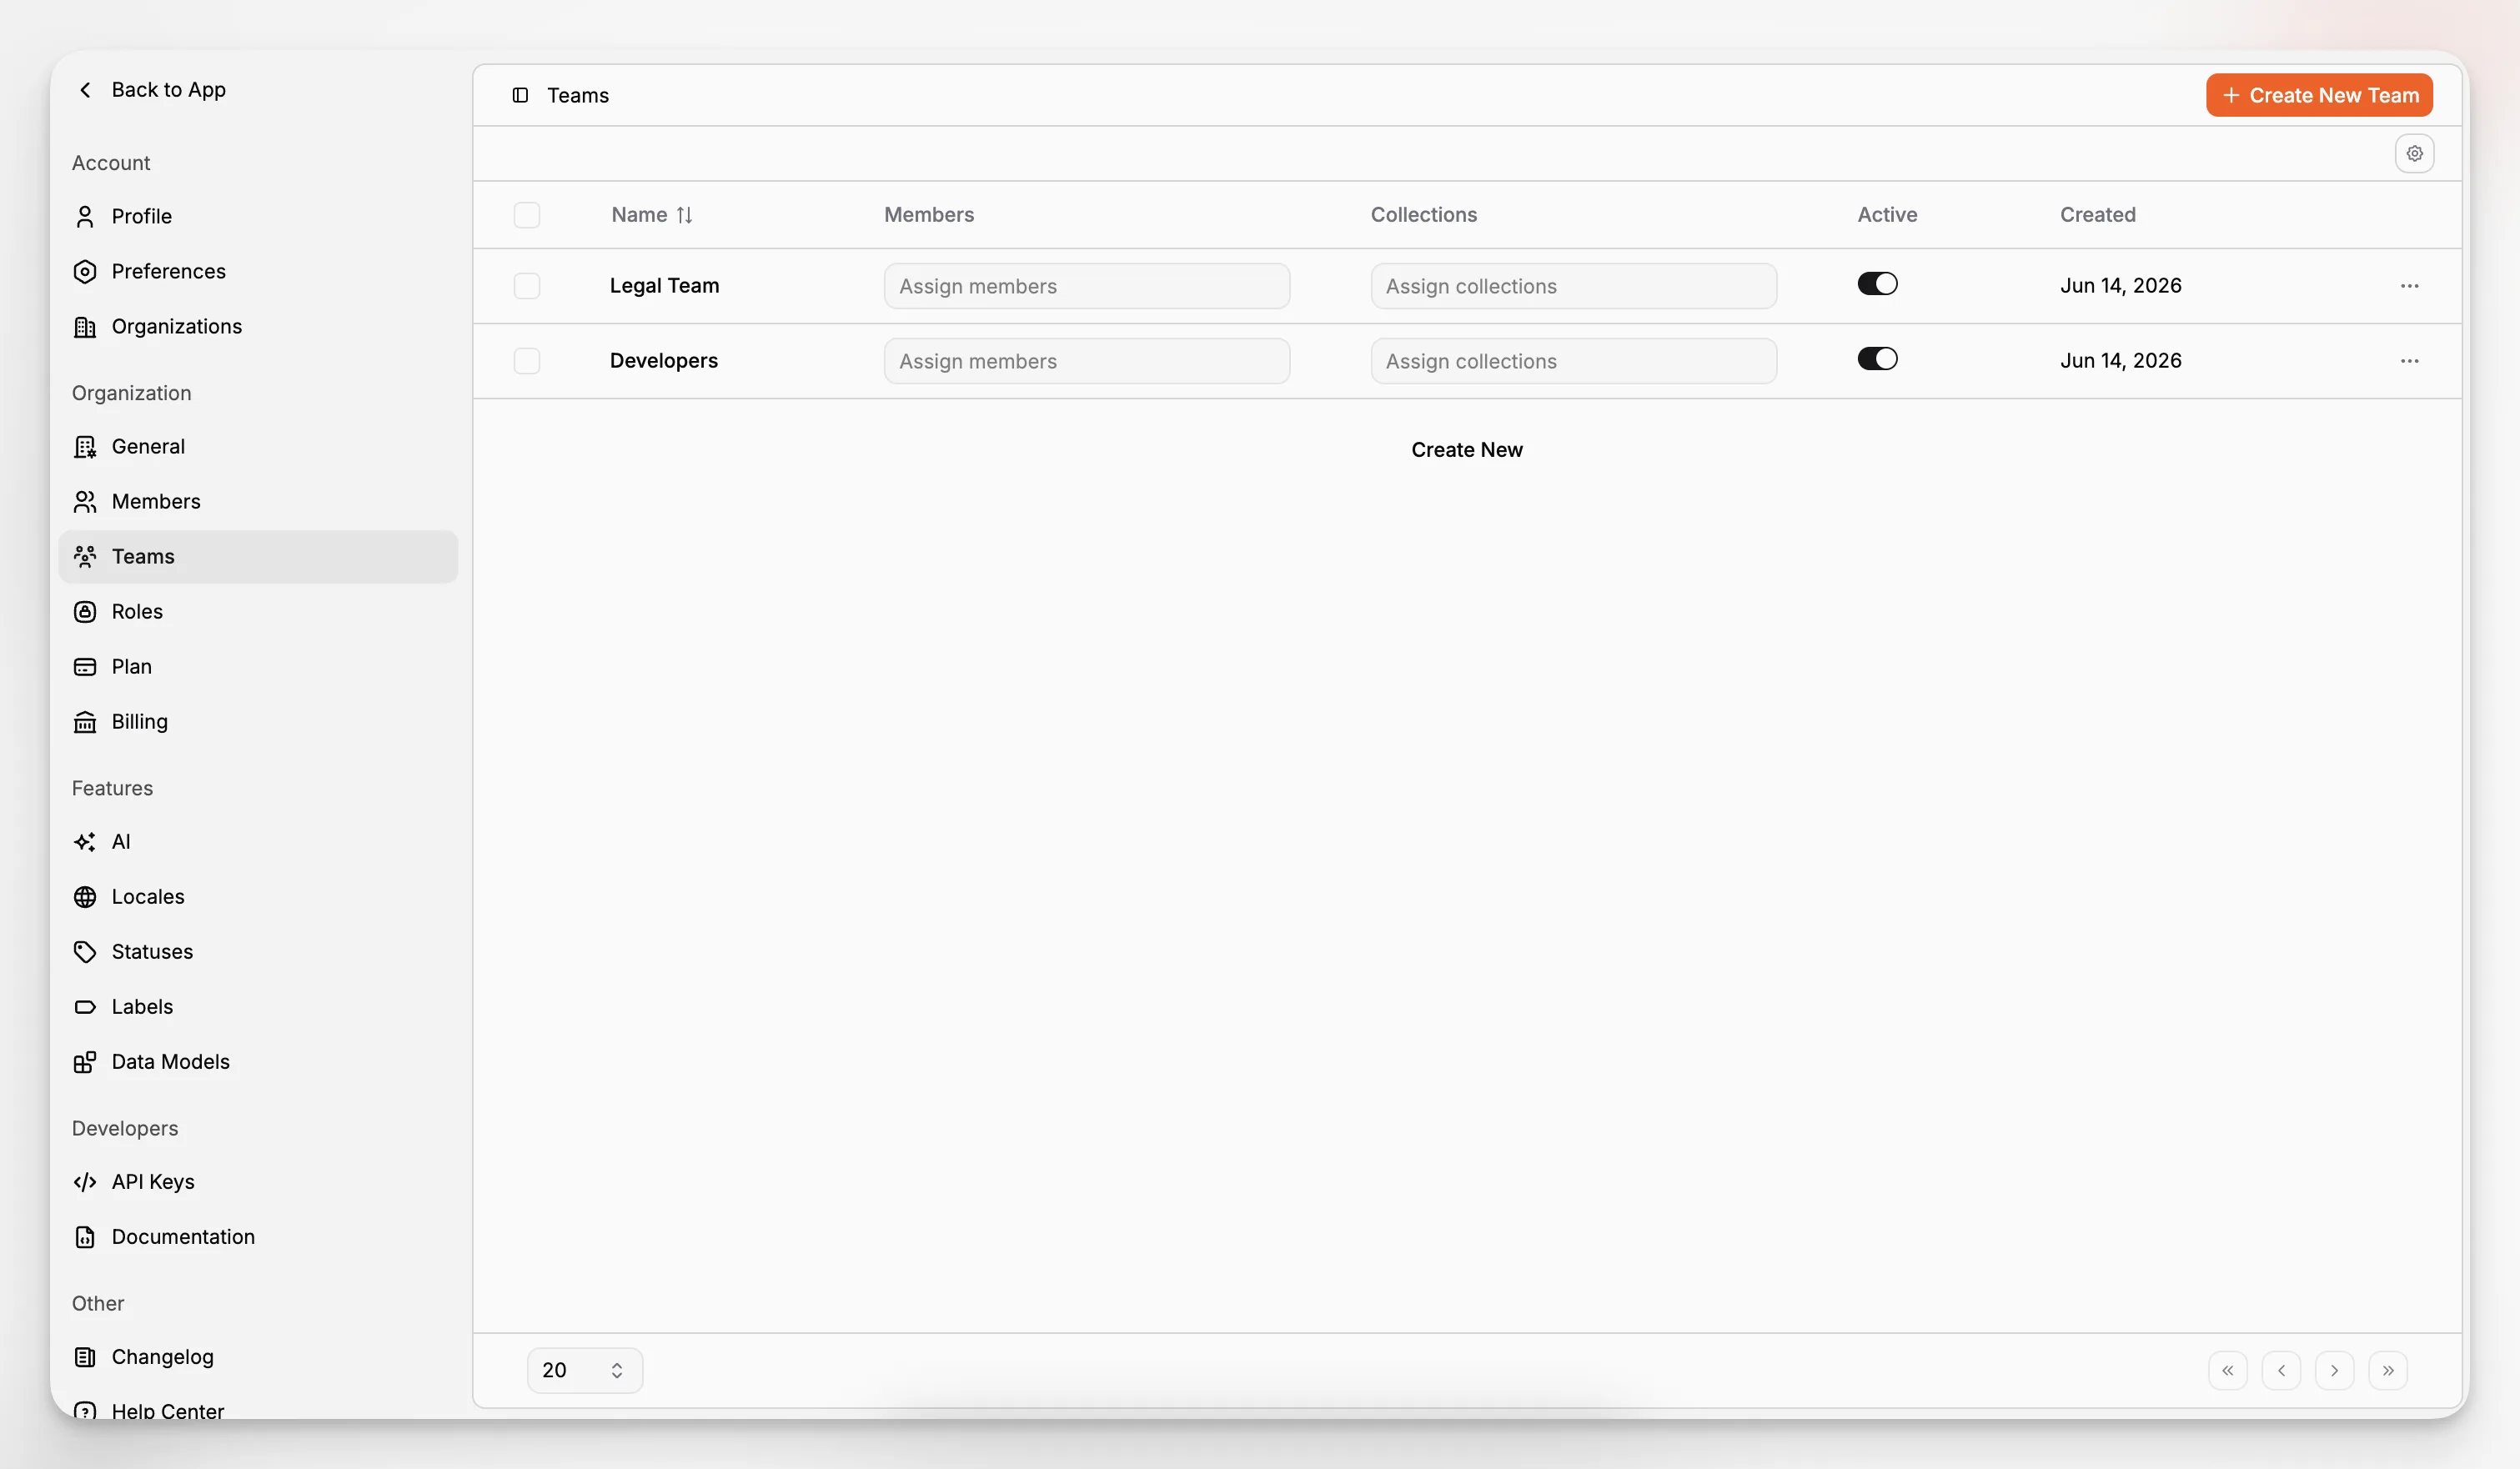Image resolution: width=2520 pixels, height=1469 pixels.
Task: Click the Create New text button
Action: point(1467,450)
